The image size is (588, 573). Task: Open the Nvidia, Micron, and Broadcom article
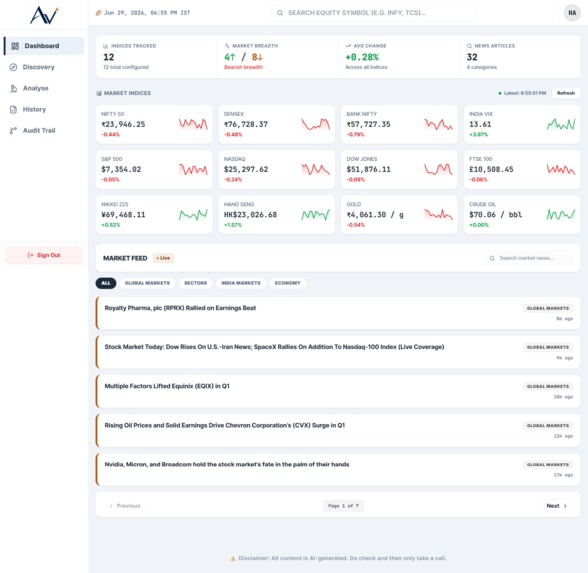coord(338,470)
